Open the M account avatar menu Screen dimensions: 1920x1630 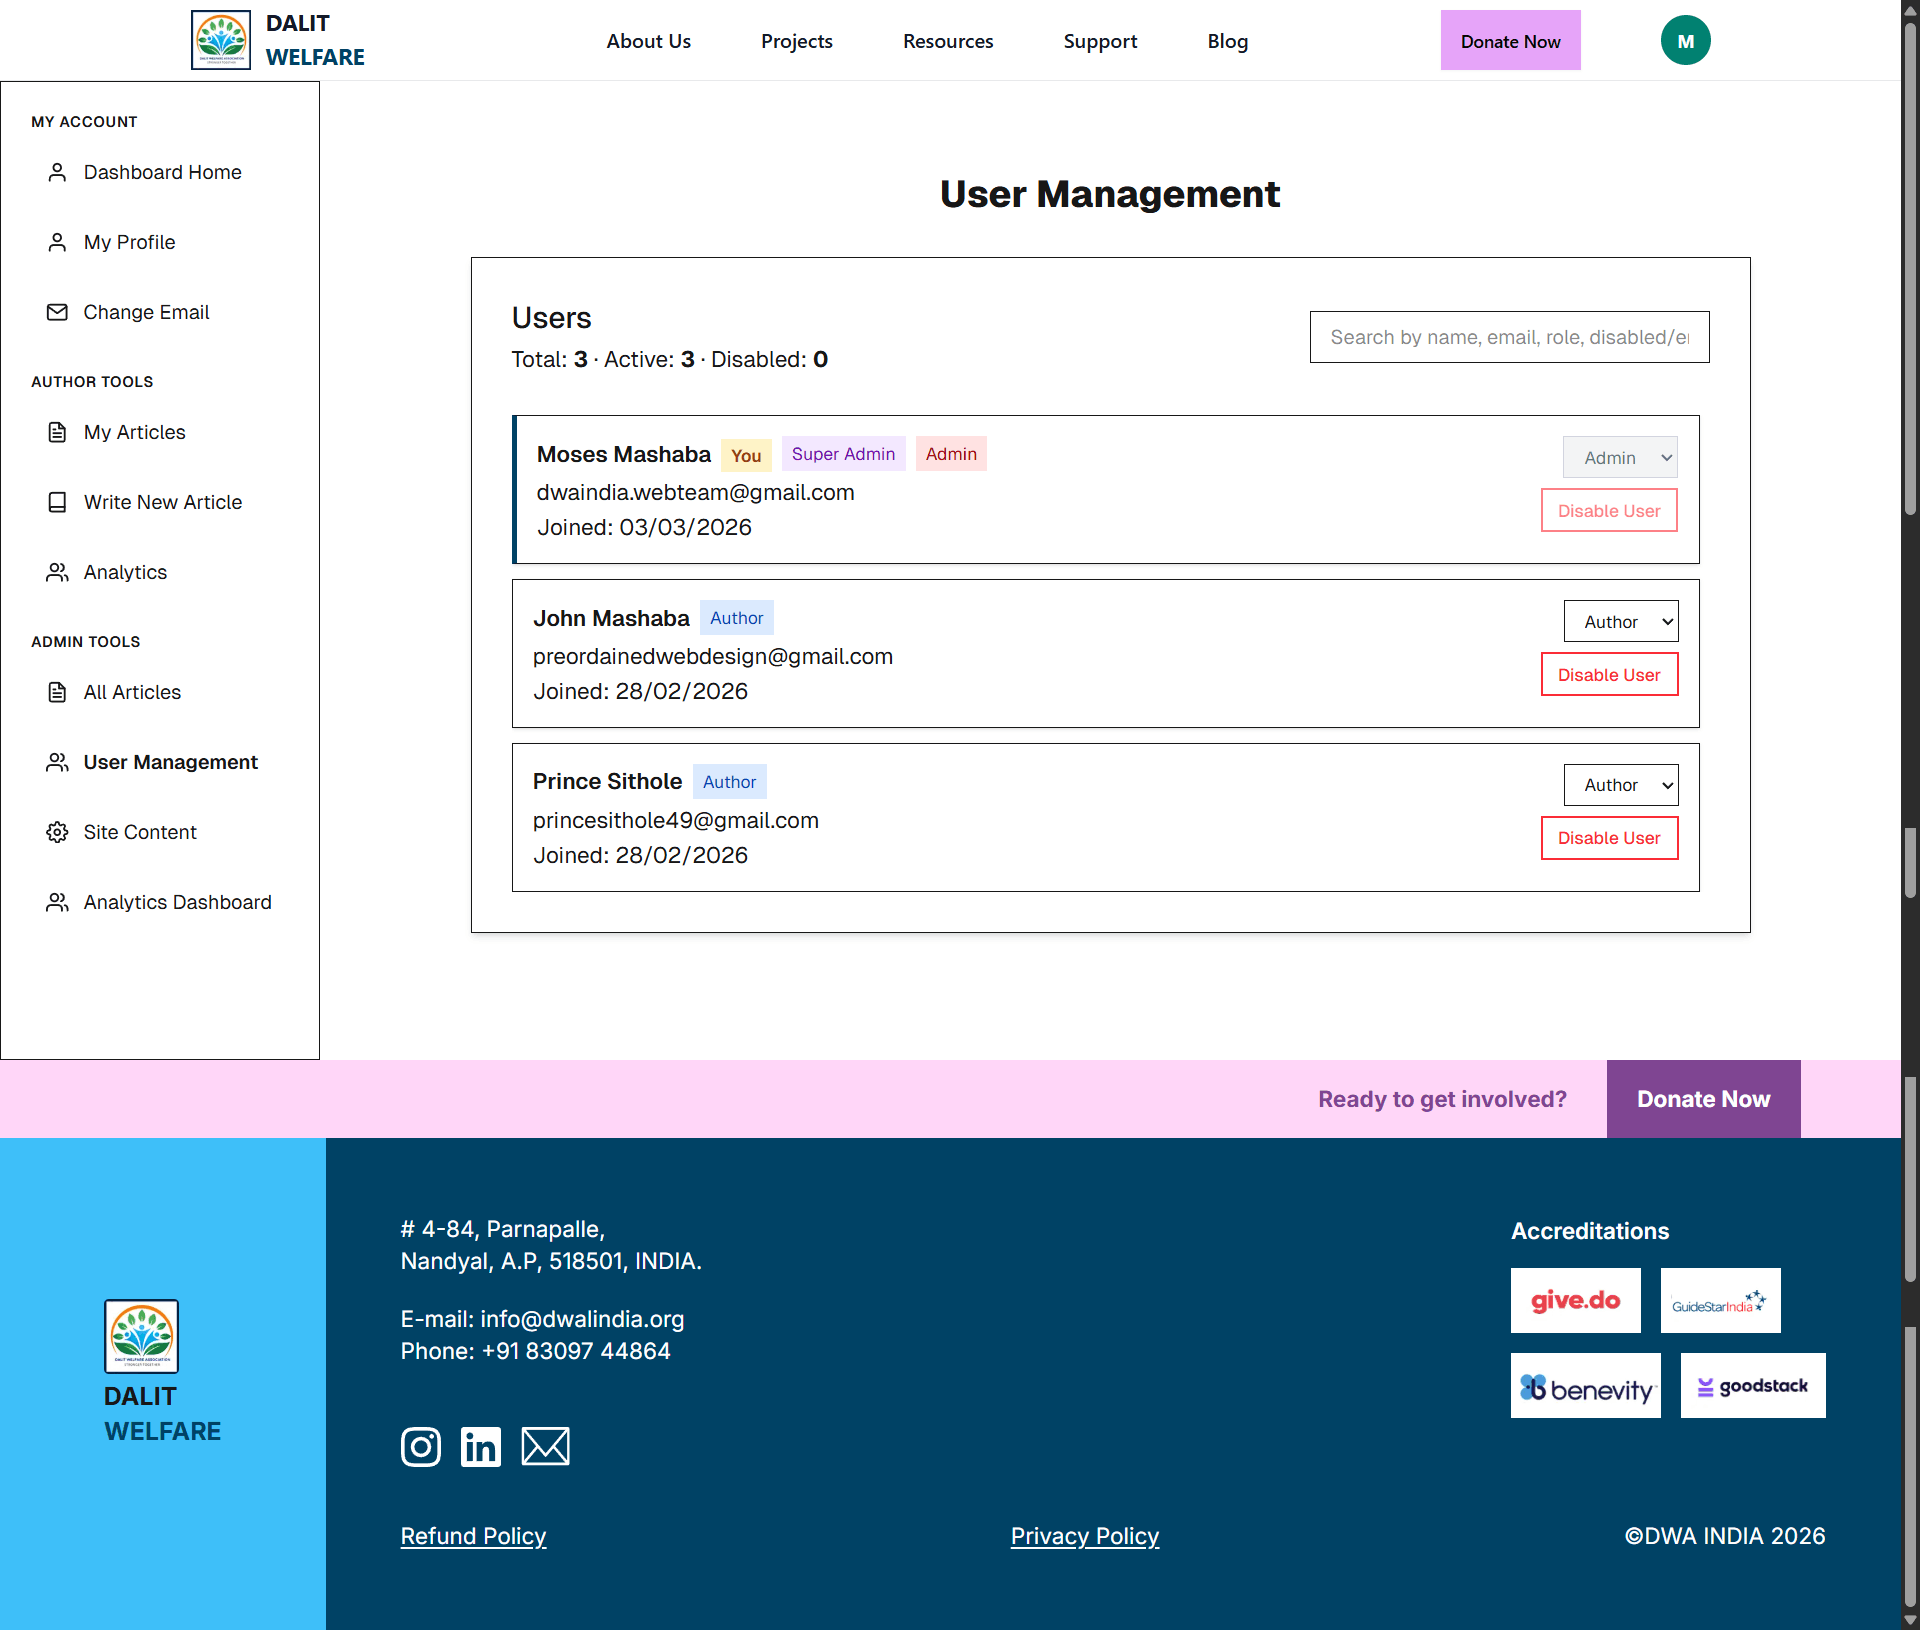(x=1685, y=40)
